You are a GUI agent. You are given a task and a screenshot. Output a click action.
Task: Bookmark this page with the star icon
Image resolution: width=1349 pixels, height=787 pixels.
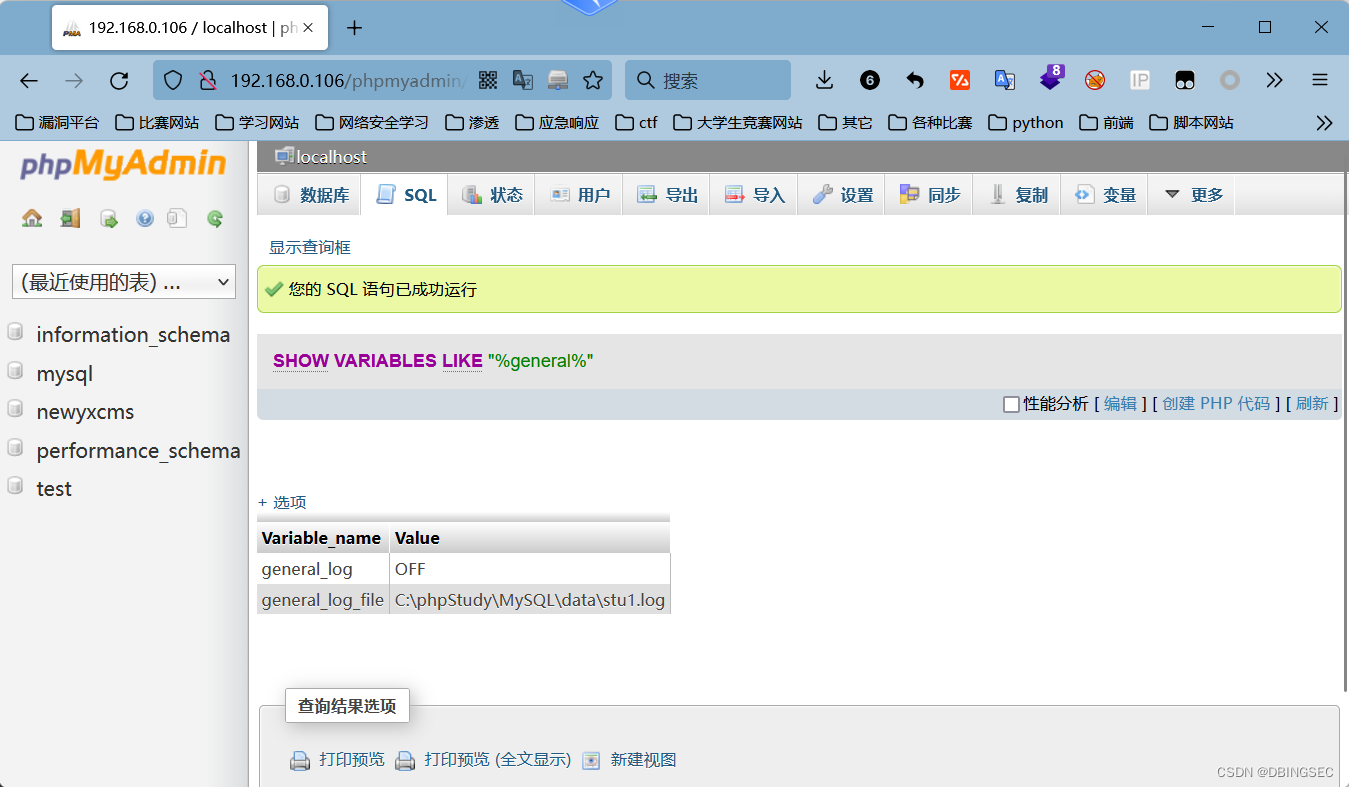pyautogui.click(x=593, y=80)
